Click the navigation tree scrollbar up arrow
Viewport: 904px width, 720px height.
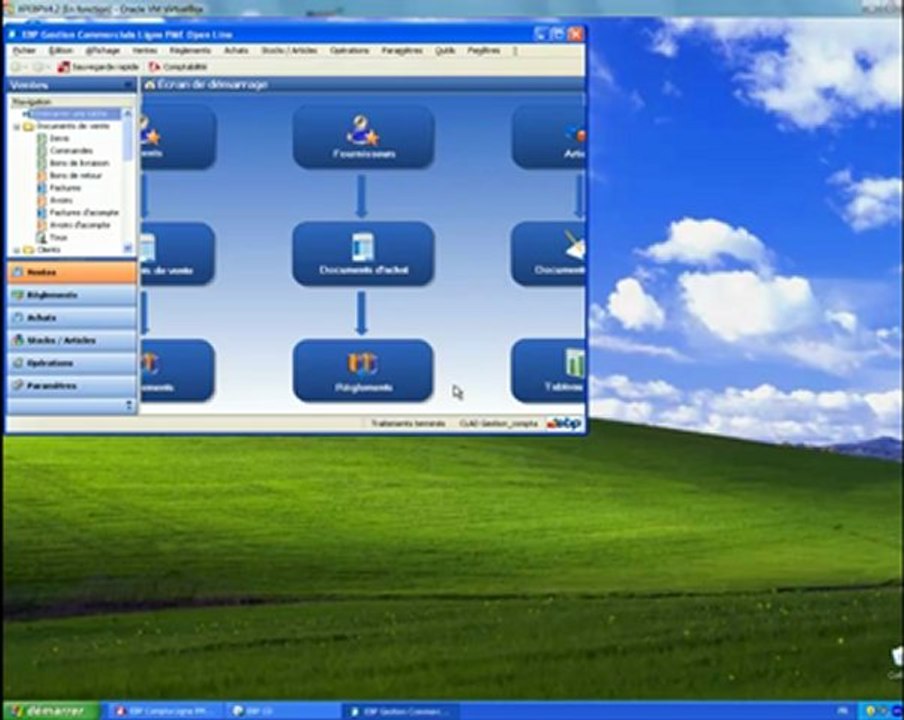point(128,114)
